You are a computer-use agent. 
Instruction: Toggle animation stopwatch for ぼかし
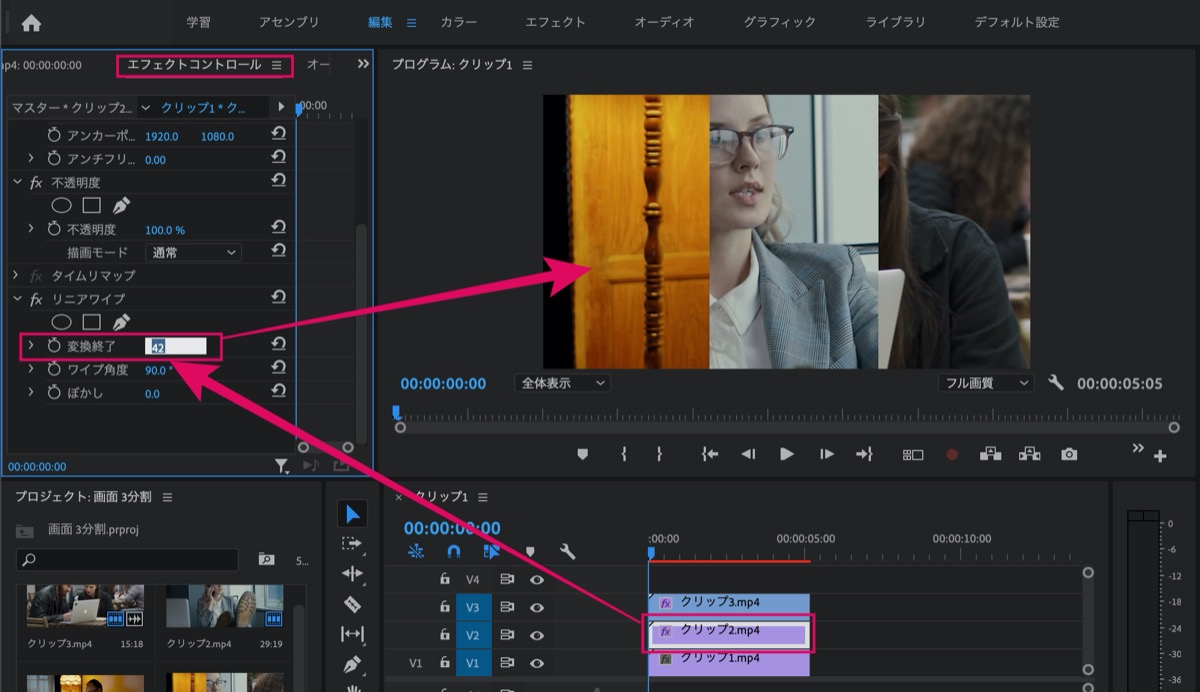click(55, 393)
